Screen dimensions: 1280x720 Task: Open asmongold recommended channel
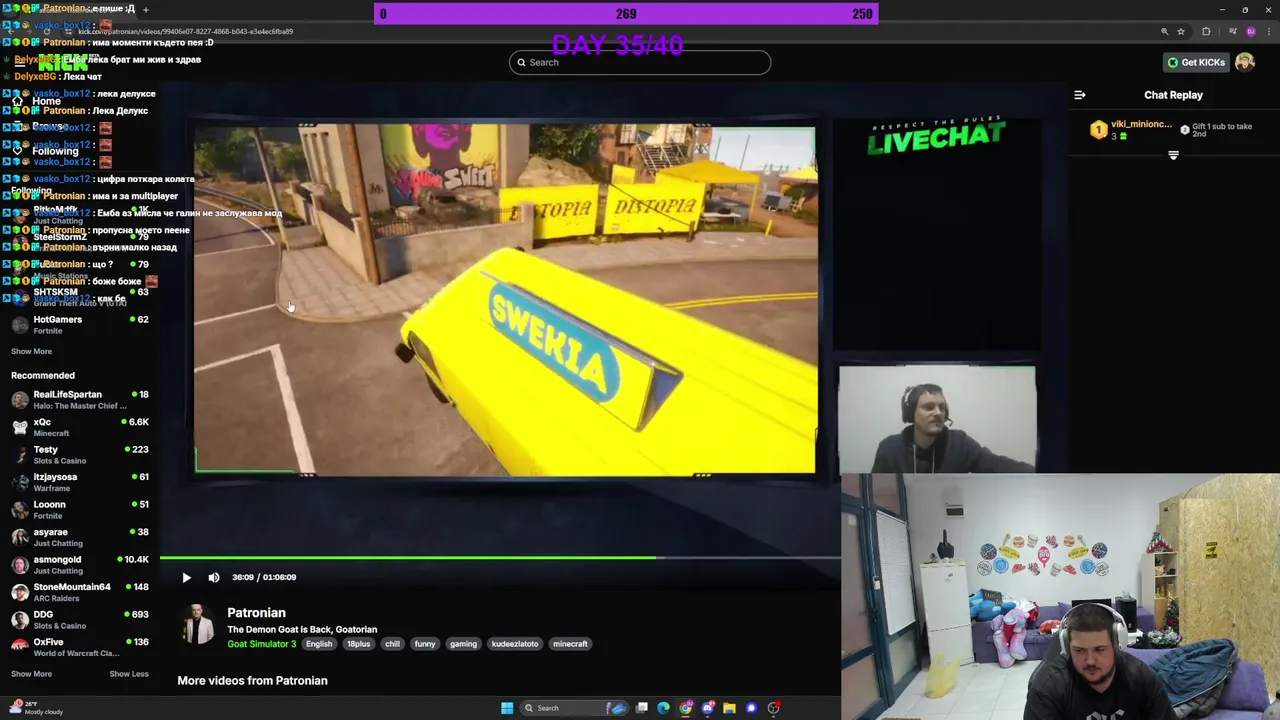80,565
